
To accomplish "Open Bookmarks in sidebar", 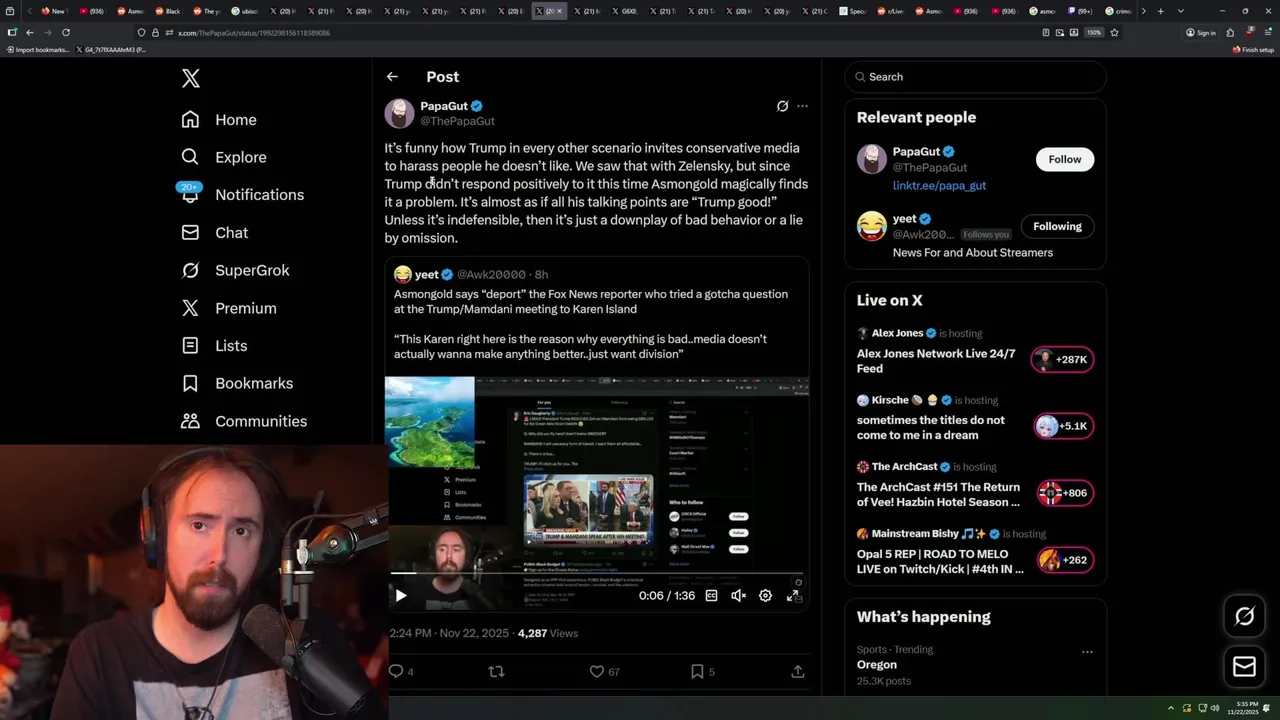I will [x=237, y=383].
